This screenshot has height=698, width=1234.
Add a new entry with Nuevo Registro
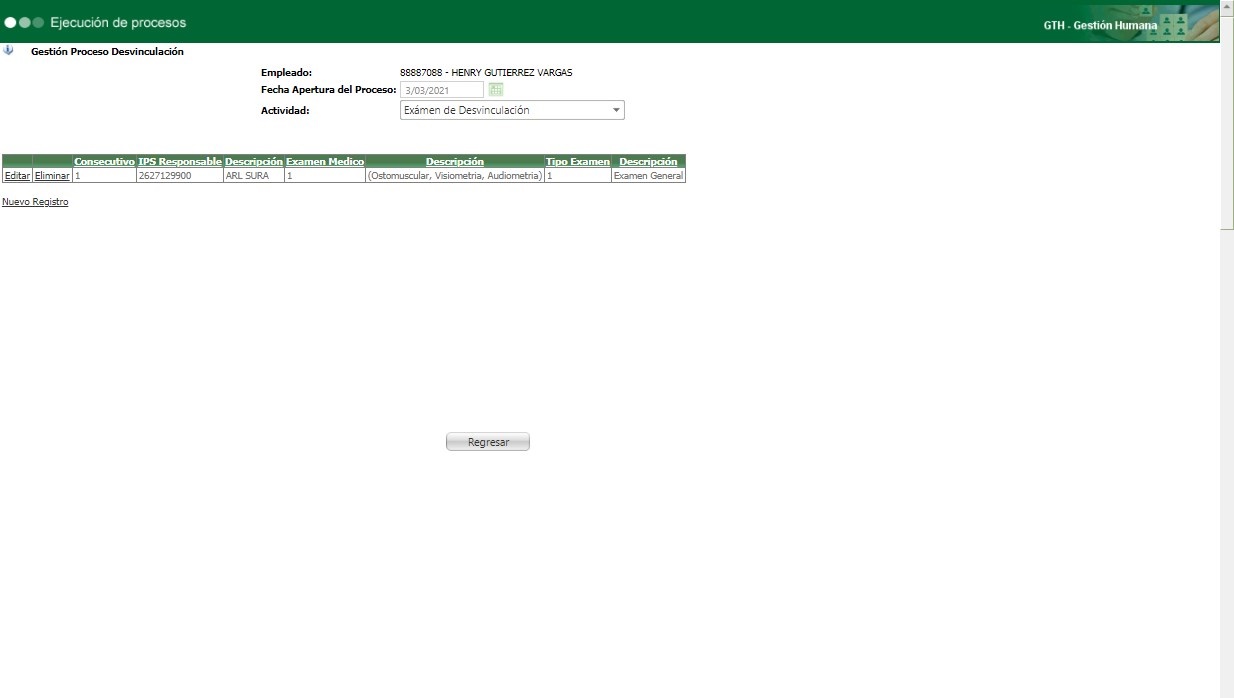click(x=35, y=202)
